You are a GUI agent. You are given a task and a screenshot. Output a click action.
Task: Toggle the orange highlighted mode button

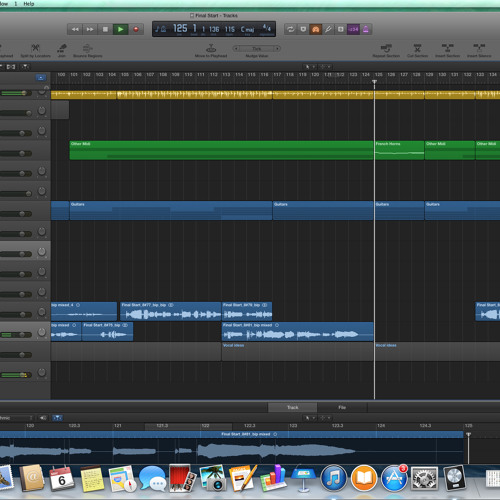[315, 29]
